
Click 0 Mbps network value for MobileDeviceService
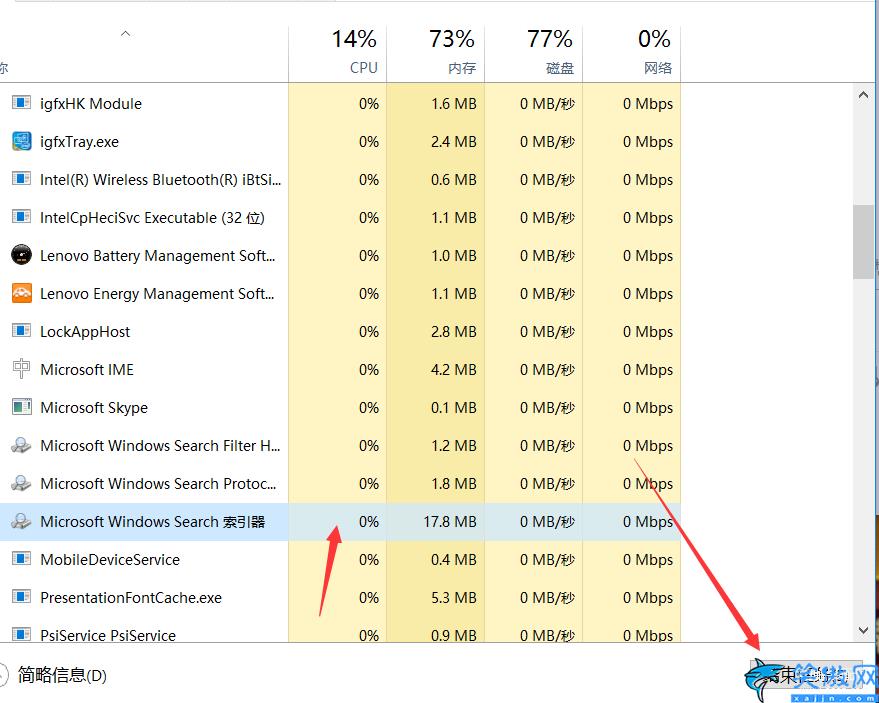tap(648, 560)
